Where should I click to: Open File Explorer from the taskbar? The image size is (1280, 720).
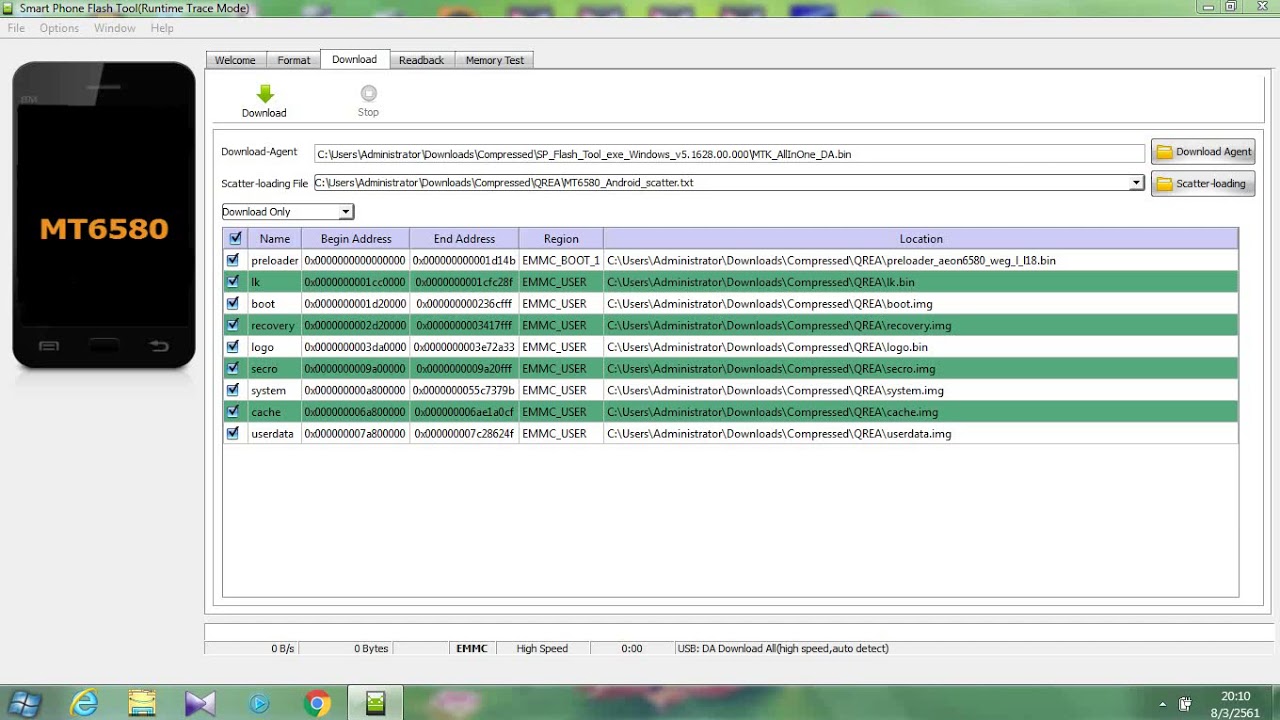tap(142, 704)
